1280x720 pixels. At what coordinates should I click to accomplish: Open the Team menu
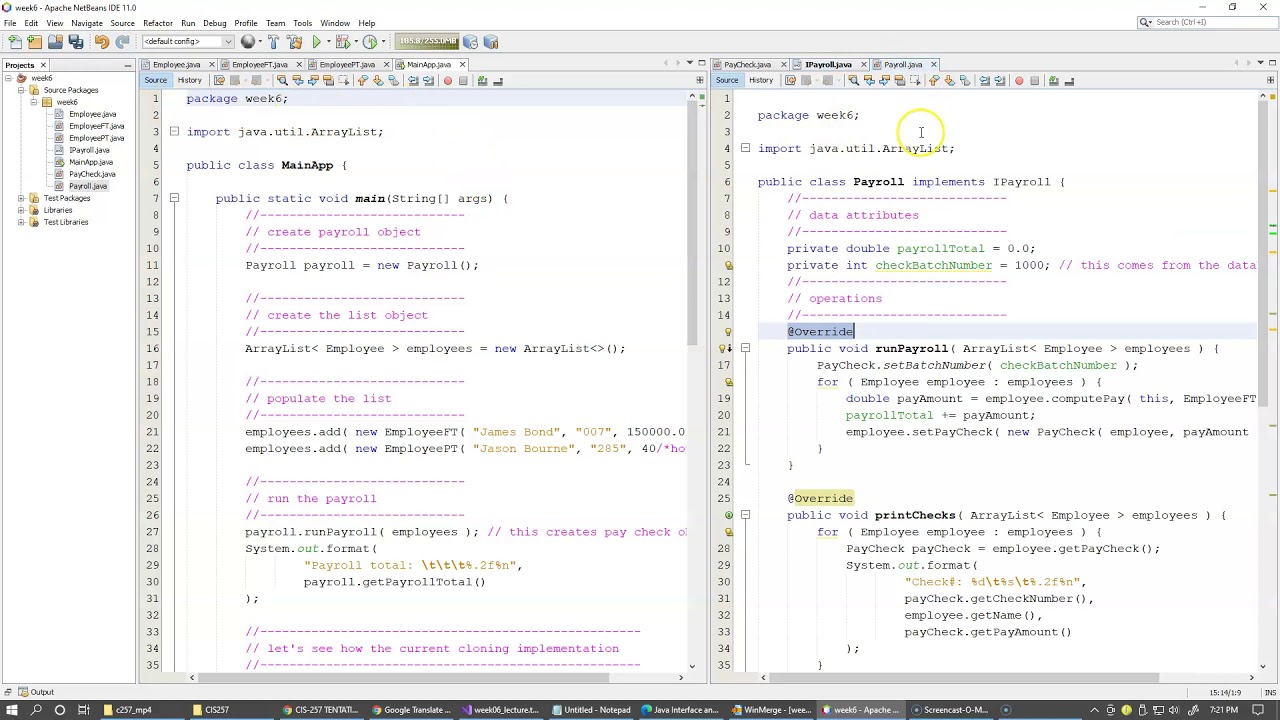tap(276, 23)
